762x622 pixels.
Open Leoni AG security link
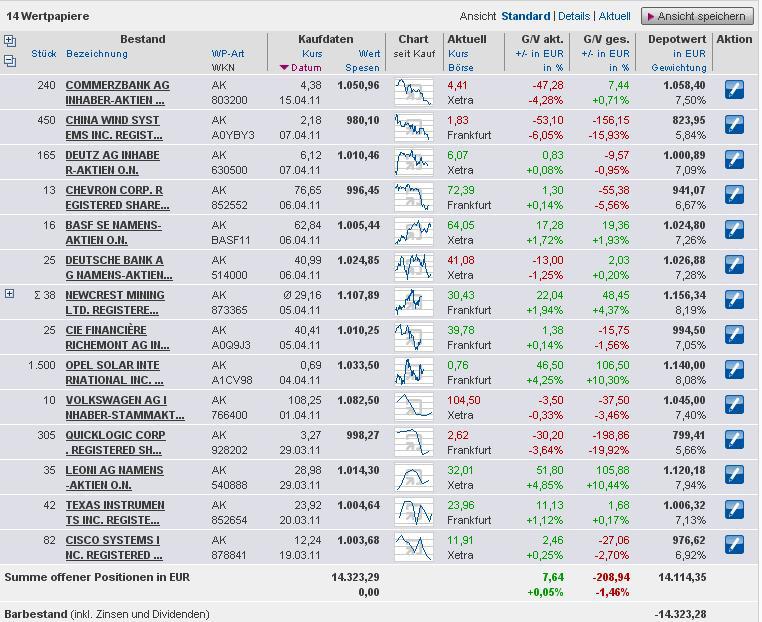(x=114, y=477)
